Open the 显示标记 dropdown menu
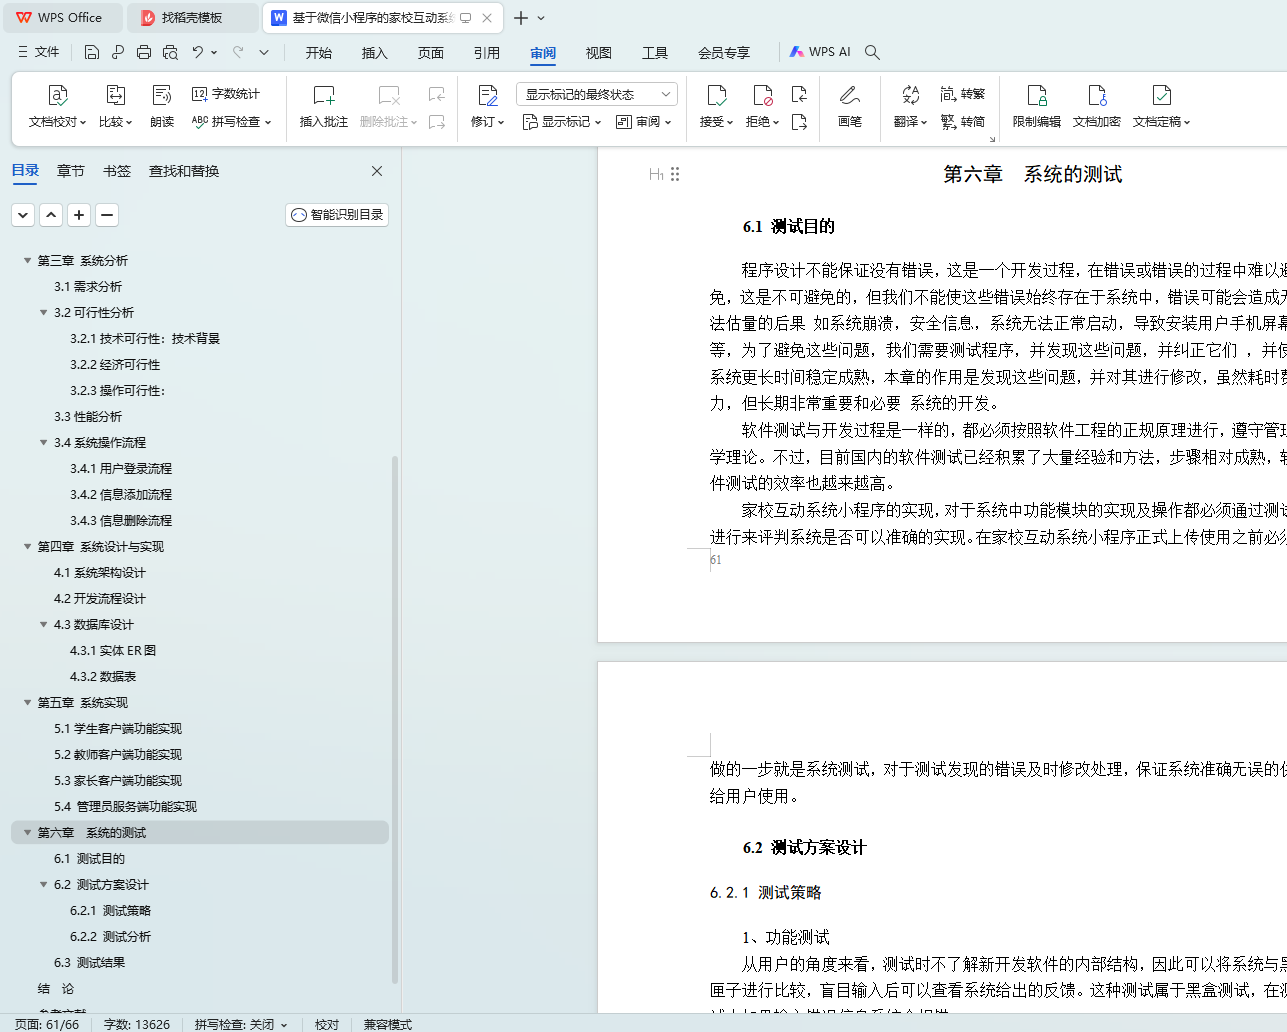This screenshot has width=1287, height=1032. click(x=562, y=122)
